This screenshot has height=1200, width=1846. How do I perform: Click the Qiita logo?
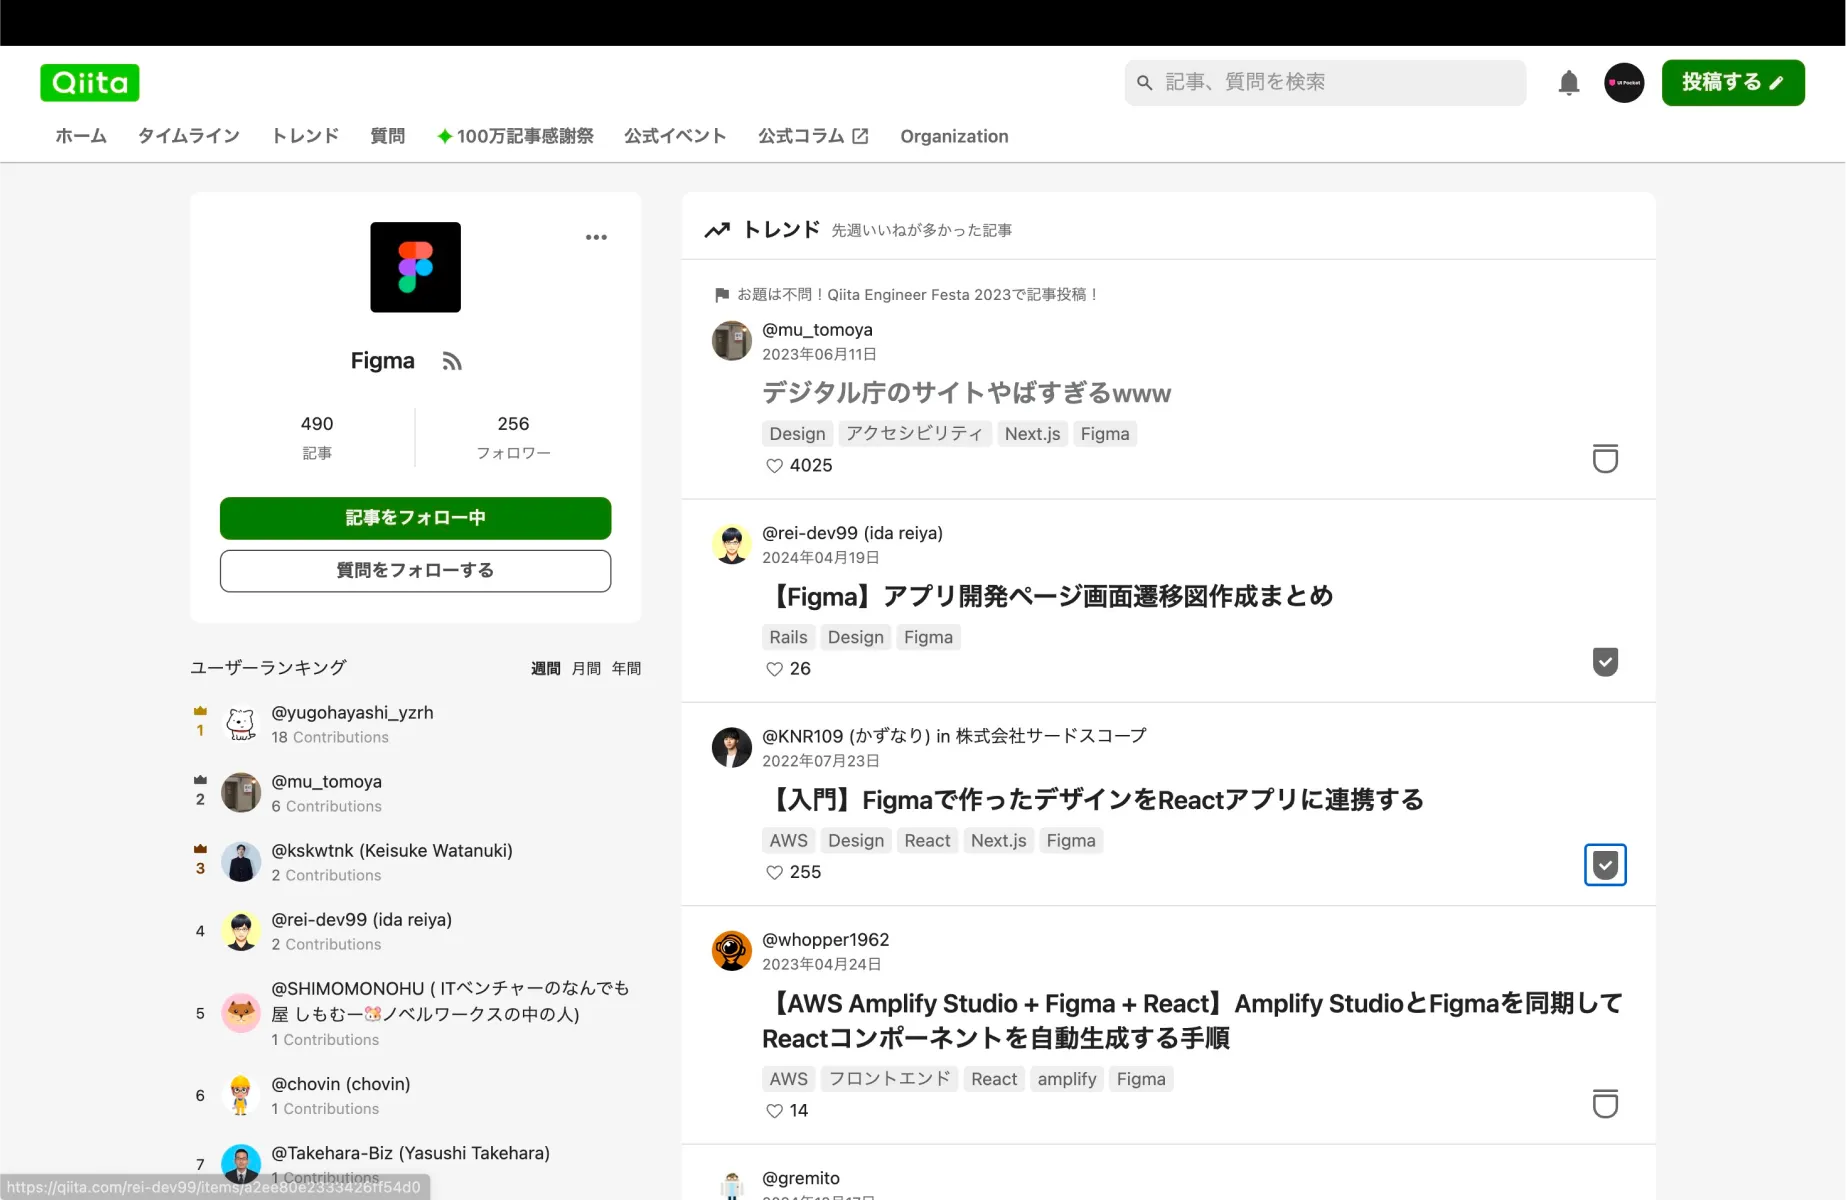click(x=89, y=82)
